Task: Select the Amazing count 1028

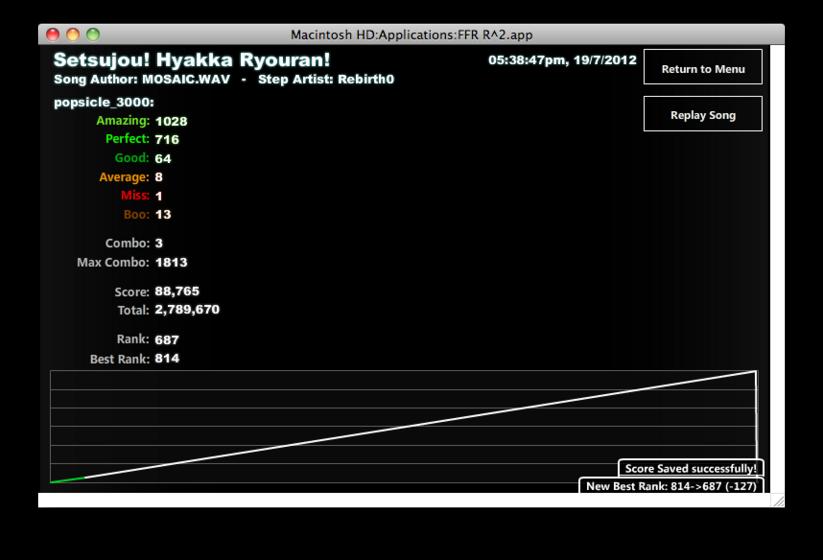Action: pos(171,121)
